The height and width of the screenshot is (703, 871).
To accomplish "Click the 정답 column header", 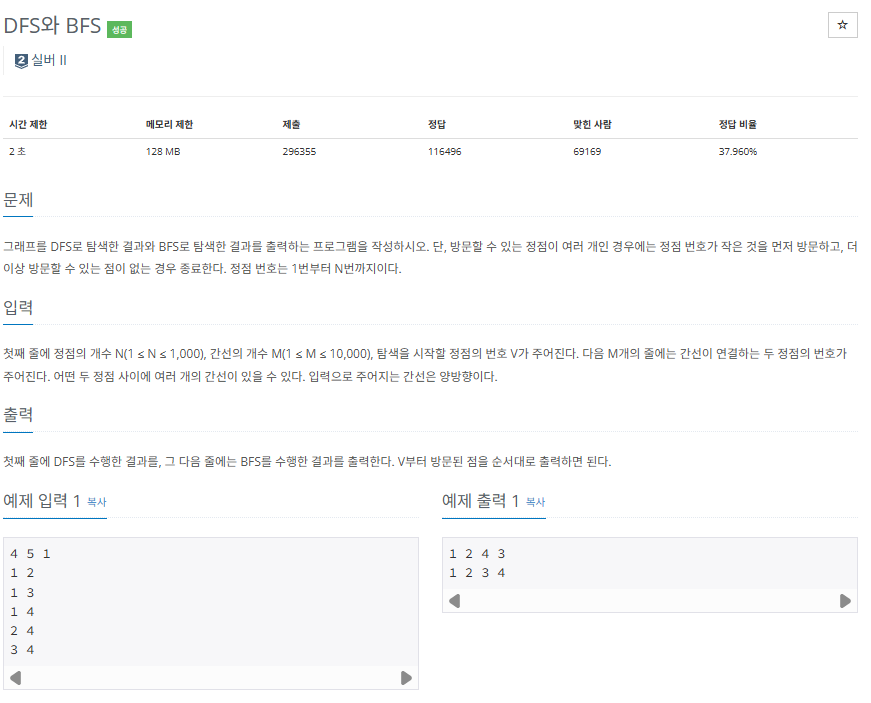I will click(437, 124).
